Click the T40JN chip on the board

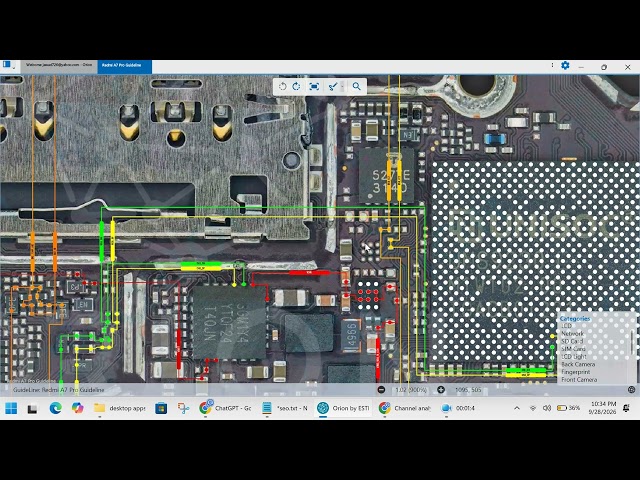pyautogui.click(x=229, y=322)
